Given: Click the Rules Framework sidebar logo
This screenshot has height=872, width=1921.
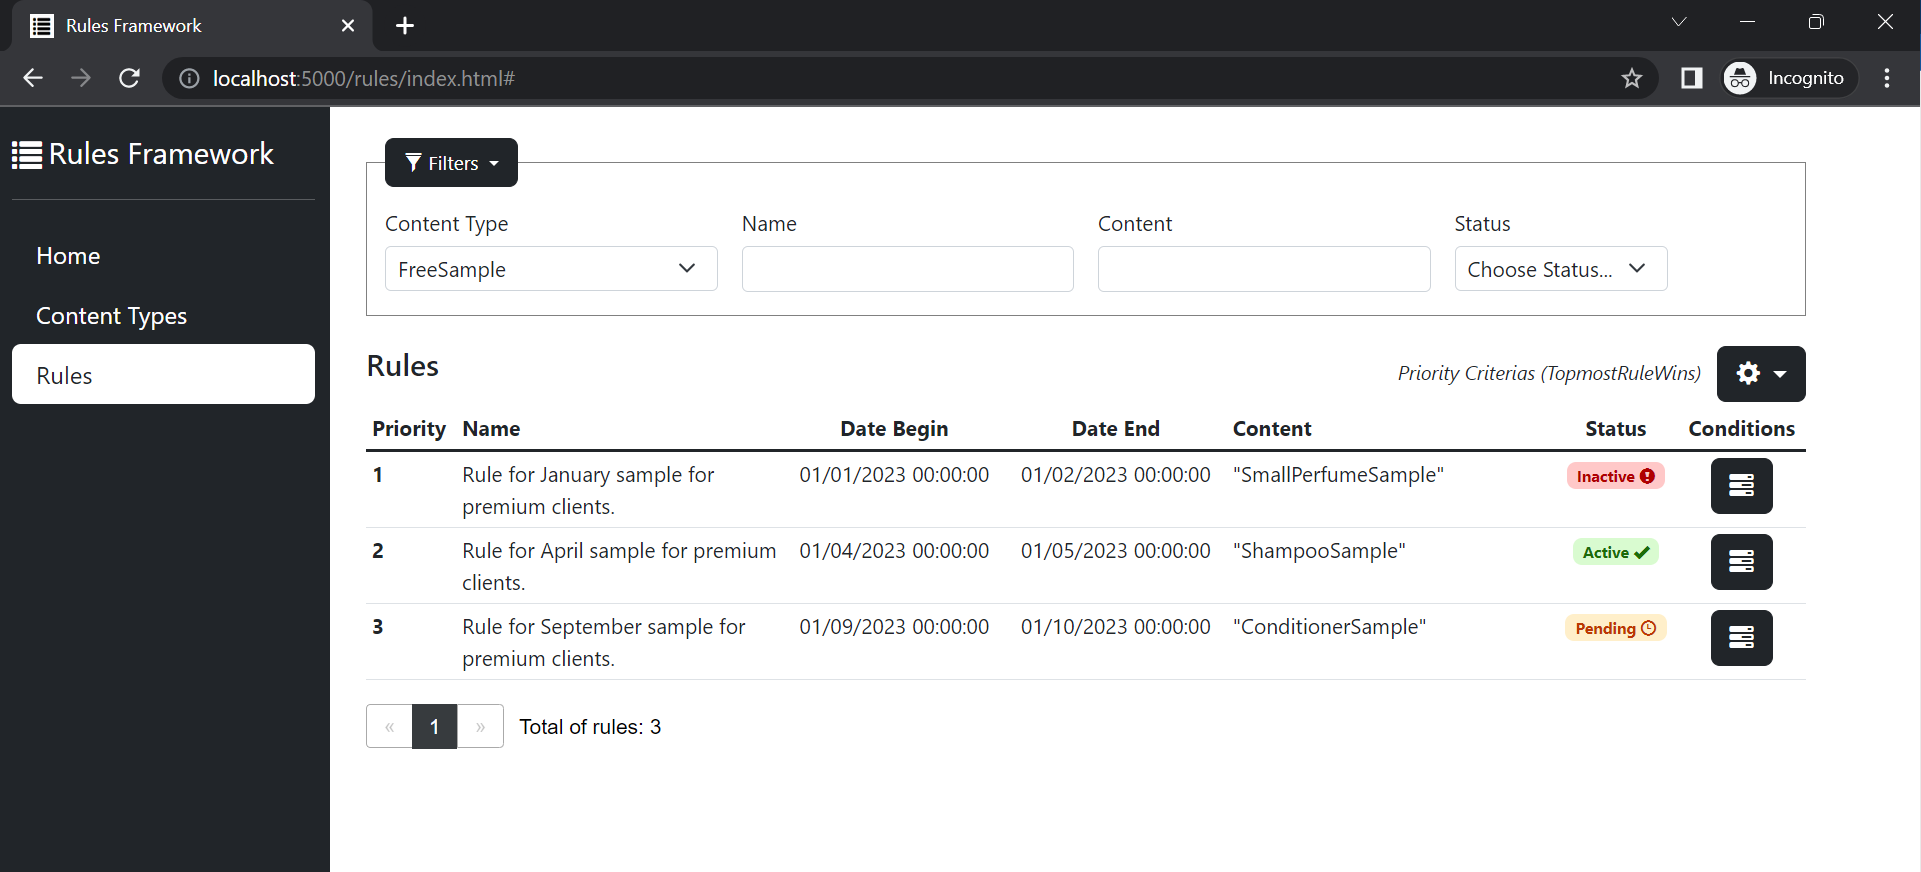Looking at the screenshot, I should tap(143, 154).
